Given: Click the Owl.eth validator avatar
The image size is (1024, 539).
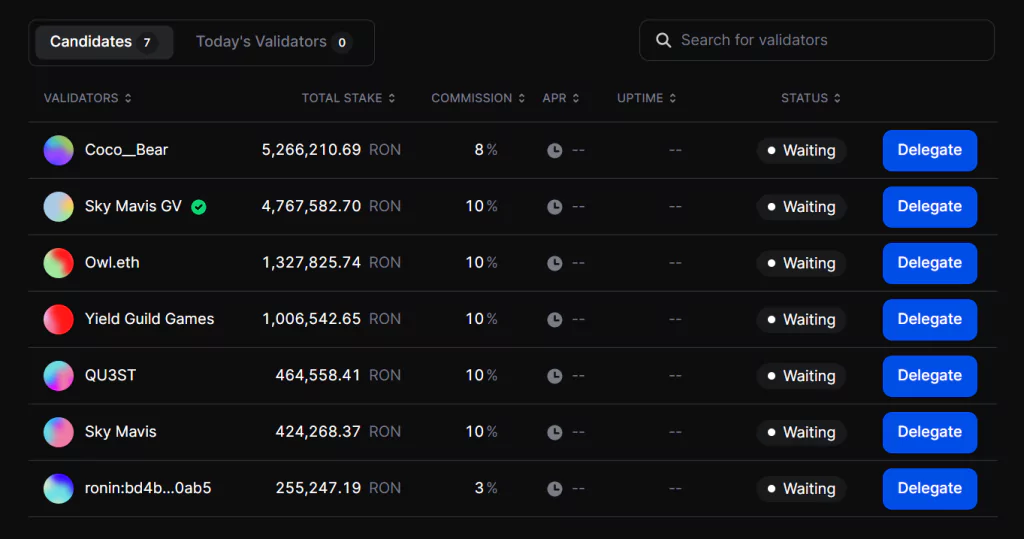Looking at the screenshot, I should (x=58, y=263).
